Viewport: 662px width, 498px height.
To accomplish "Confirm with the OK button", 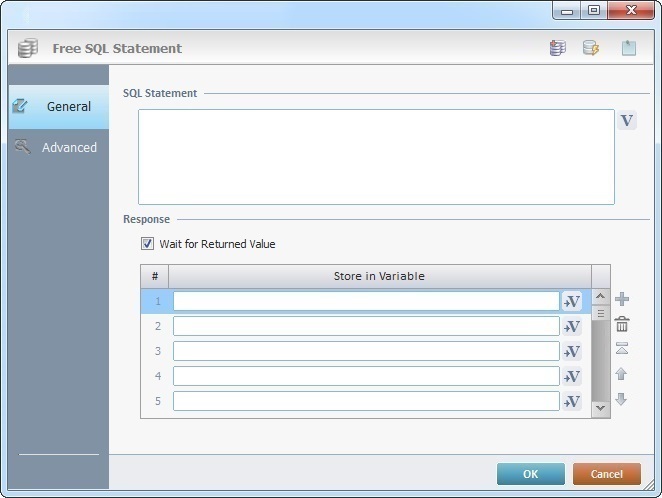I will coord(530,474).
